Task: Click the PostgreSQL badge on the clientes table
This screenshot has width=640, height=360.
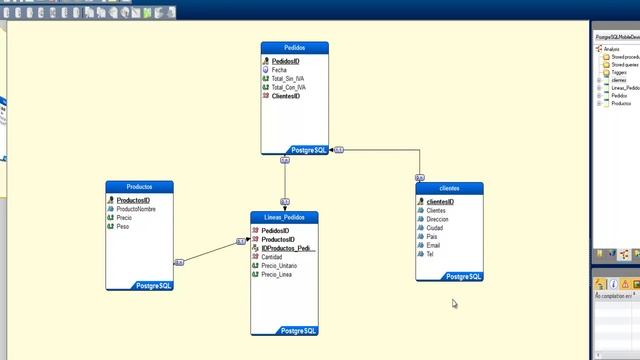Action: click(463, 277)
